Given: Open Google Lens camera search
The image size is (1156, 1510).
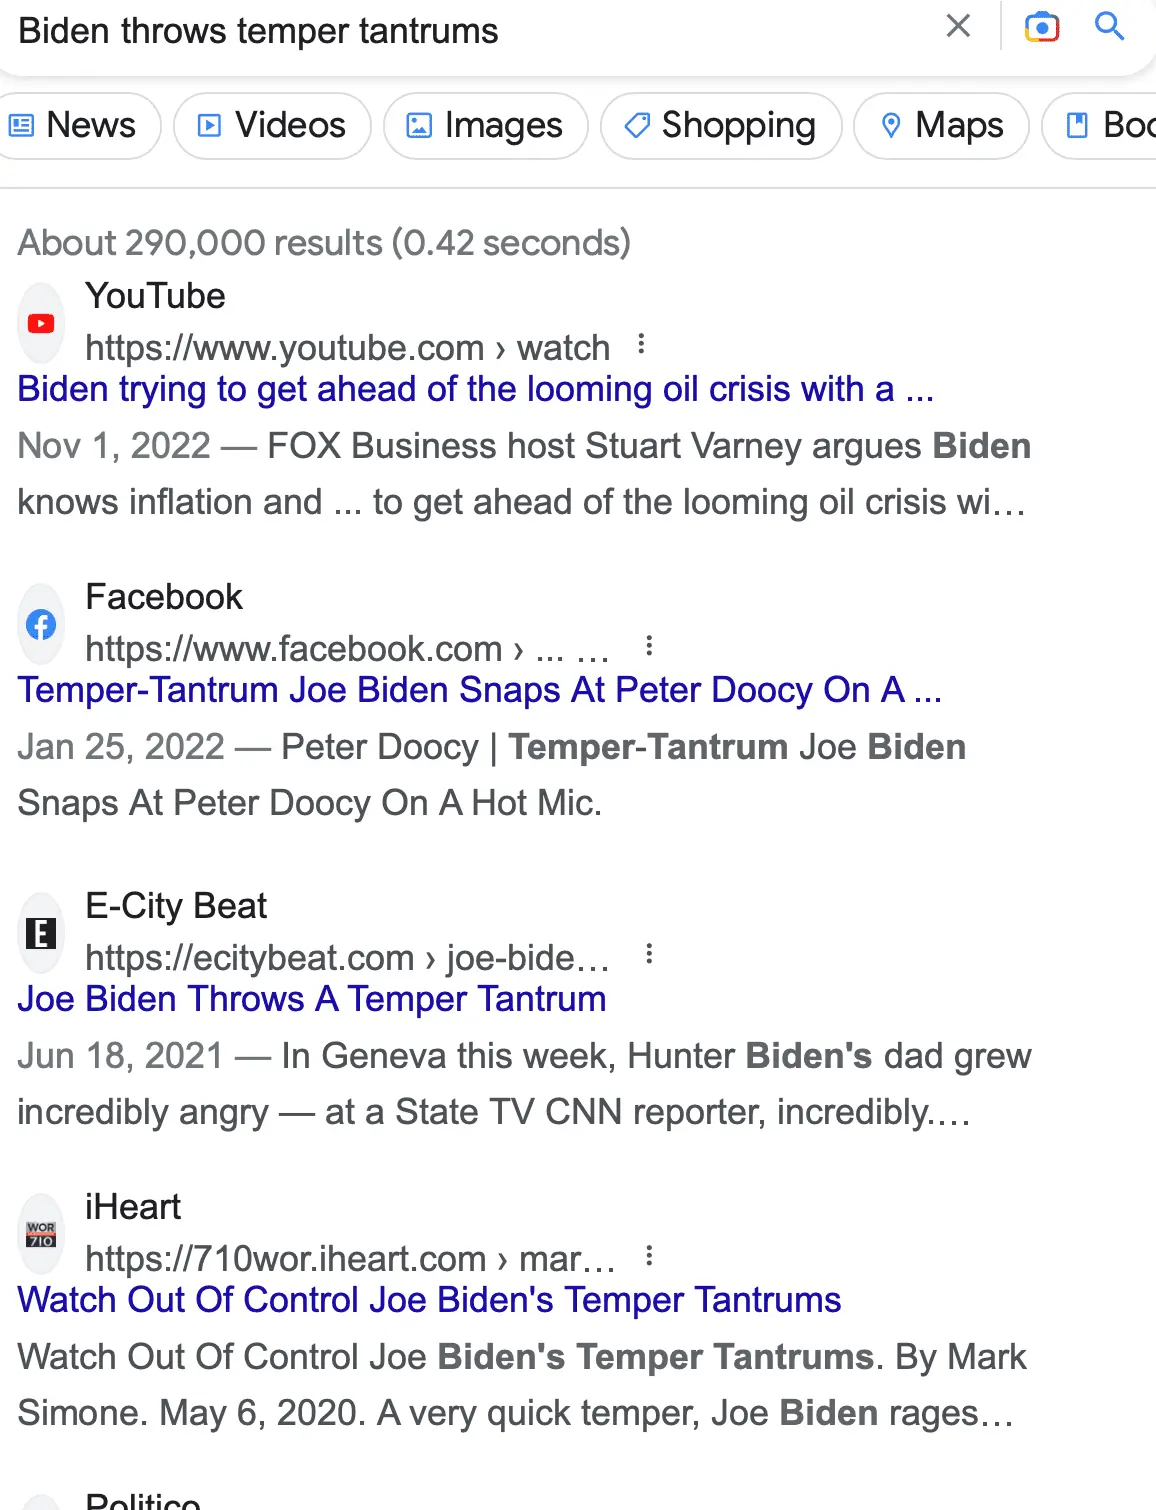Looking at the screenshot, I should pos(1041,27).
